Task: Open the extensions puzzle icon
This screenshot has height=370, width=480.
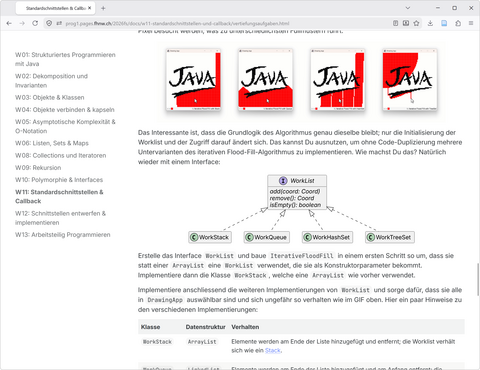Action: (458, 23)
